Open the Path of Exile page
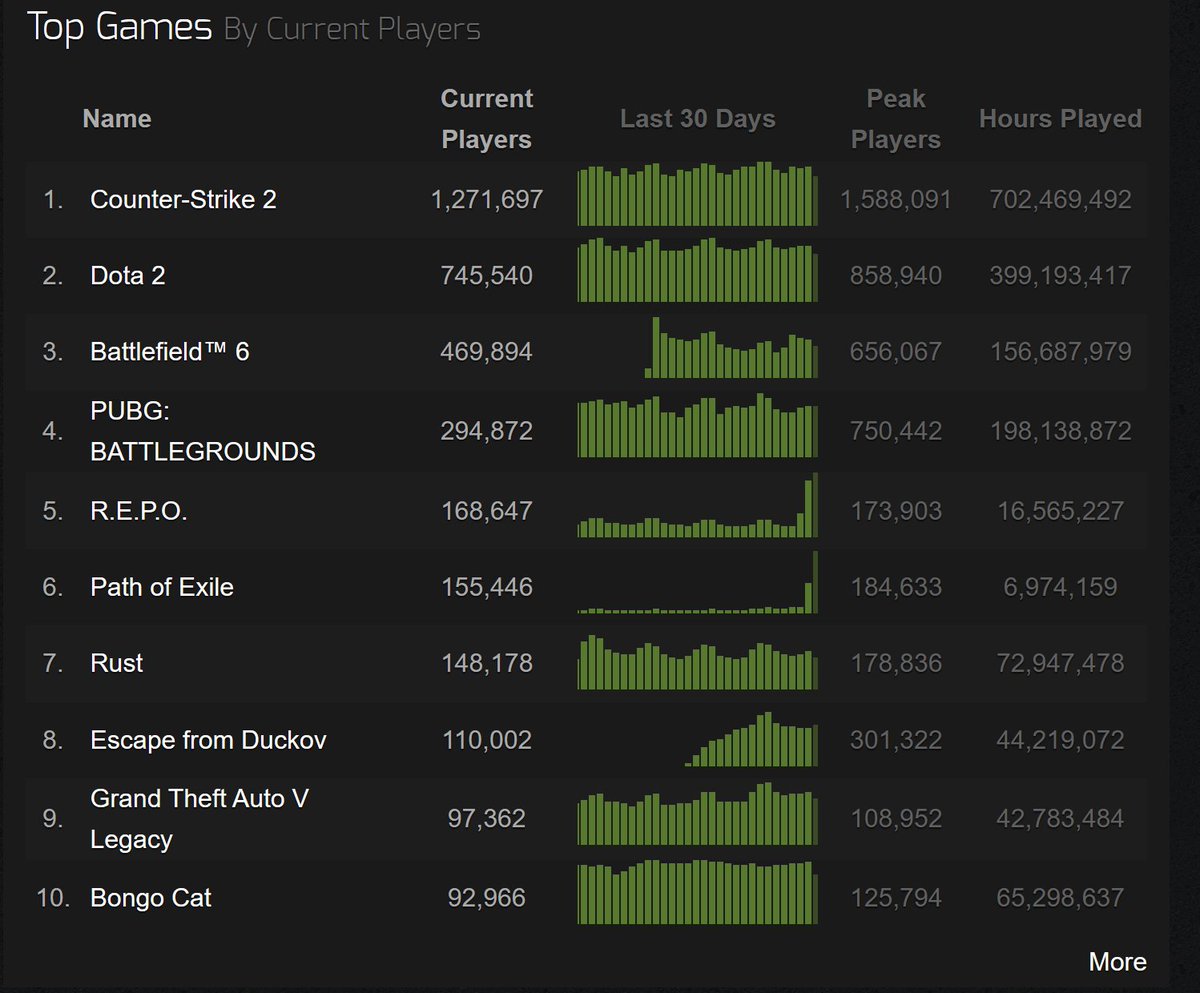 coord(161,588)
